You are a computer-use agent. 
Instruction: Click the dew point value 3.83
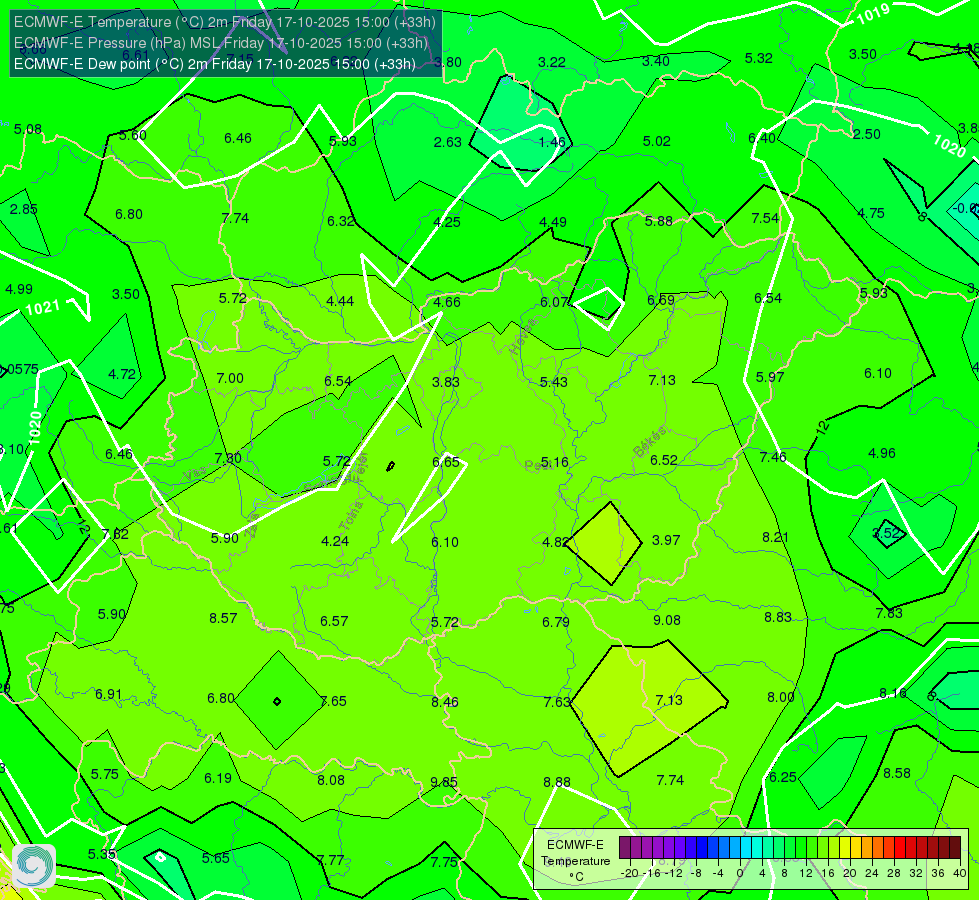(x=446, y=382)
